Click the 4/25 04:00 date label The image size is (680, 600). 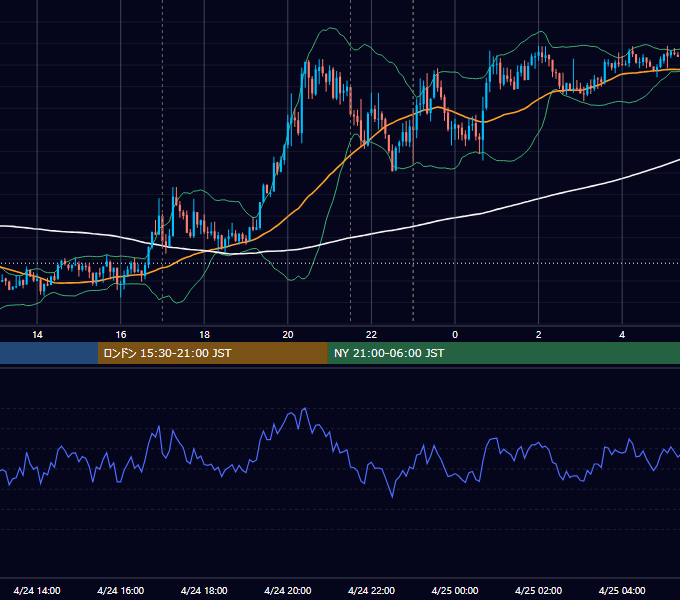point(622,590)
